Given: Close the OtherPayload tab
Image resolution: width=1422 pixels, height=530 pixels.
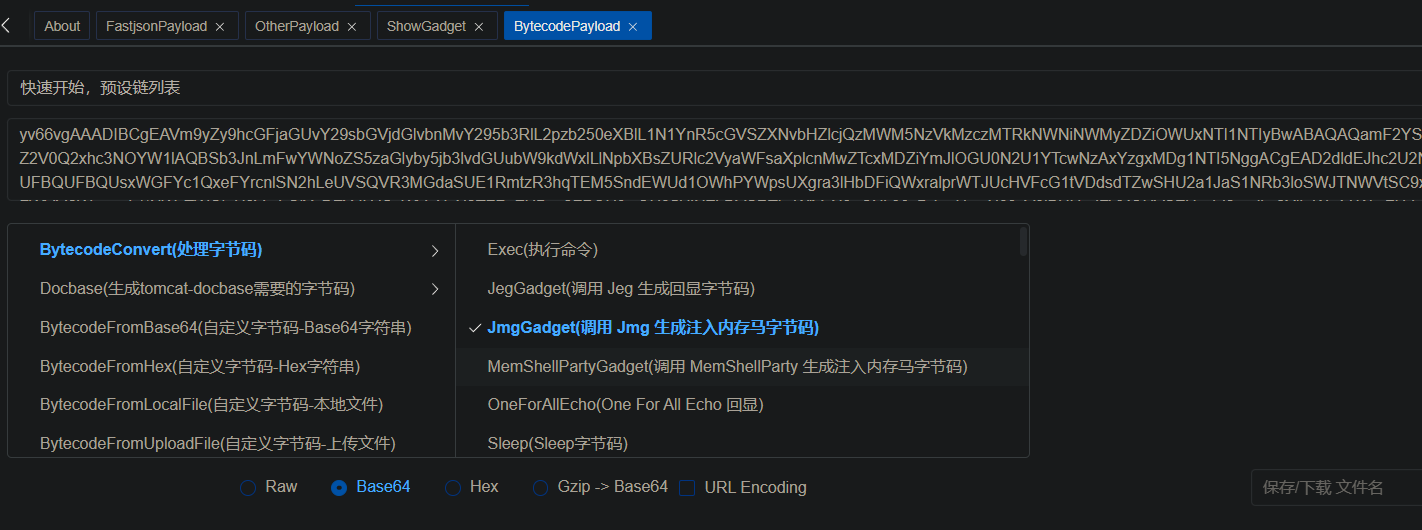Looking at the screenshot, I should click(352, 27).
